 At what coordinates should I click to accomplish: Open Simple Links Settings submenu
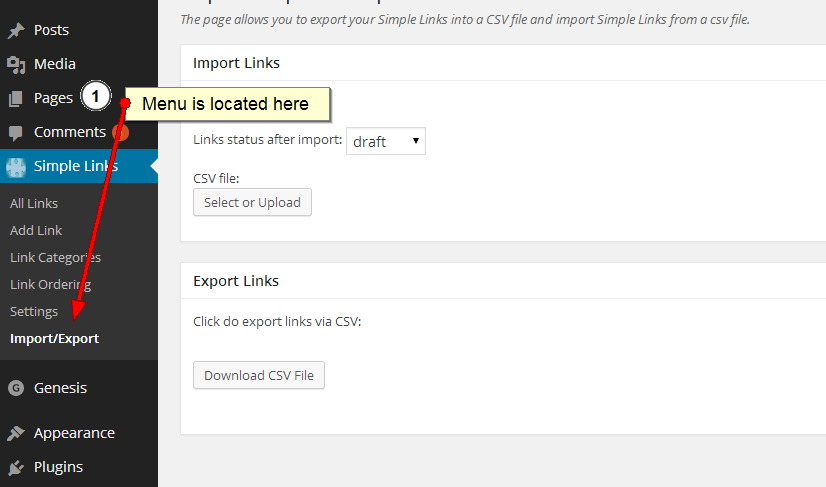(x=34, y=311)
